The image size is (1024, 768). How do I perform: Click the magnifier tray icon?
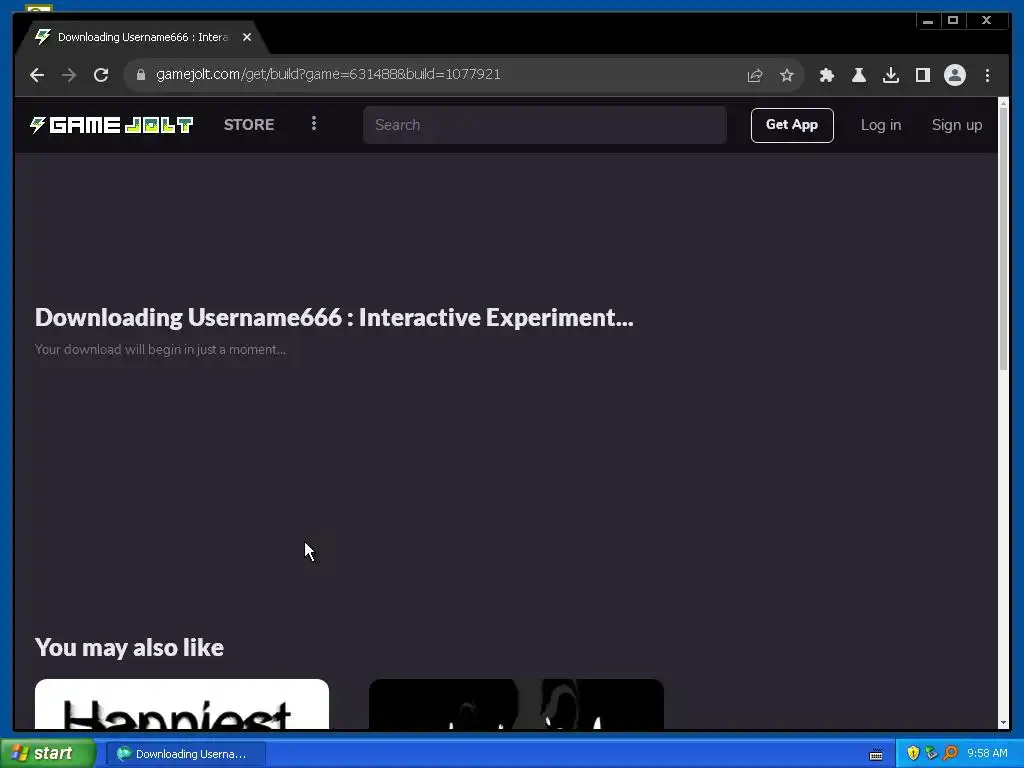(950, 754)
